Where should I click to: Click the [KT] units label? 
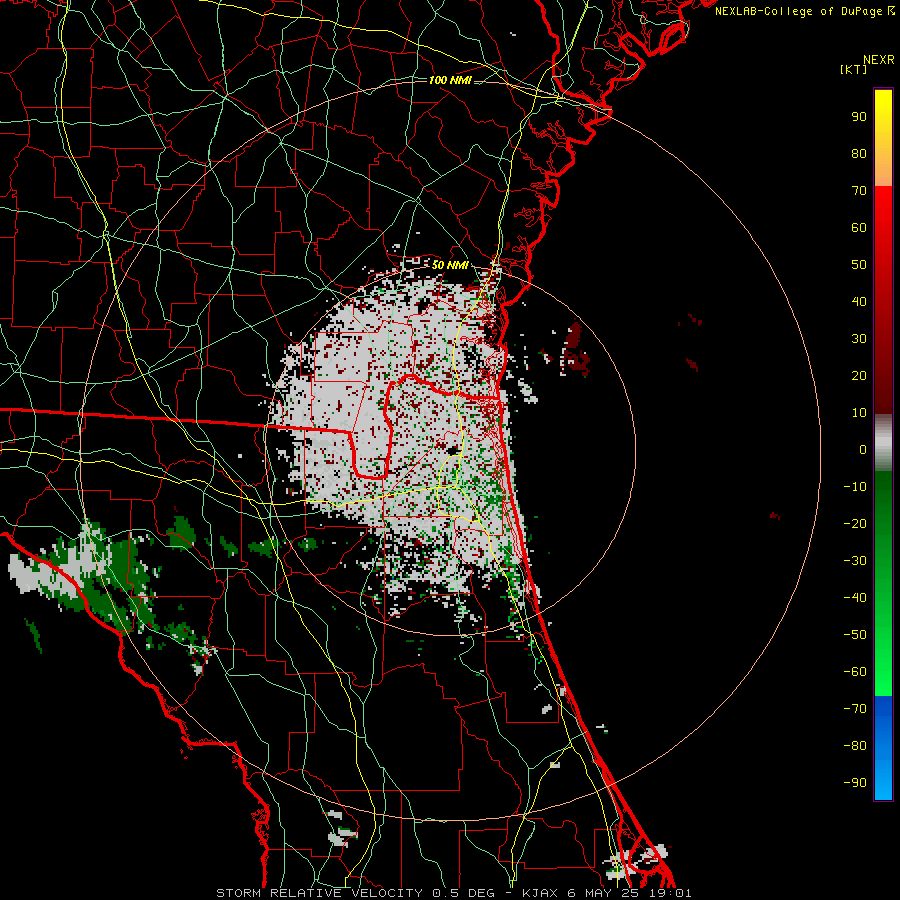click(854, 69)
